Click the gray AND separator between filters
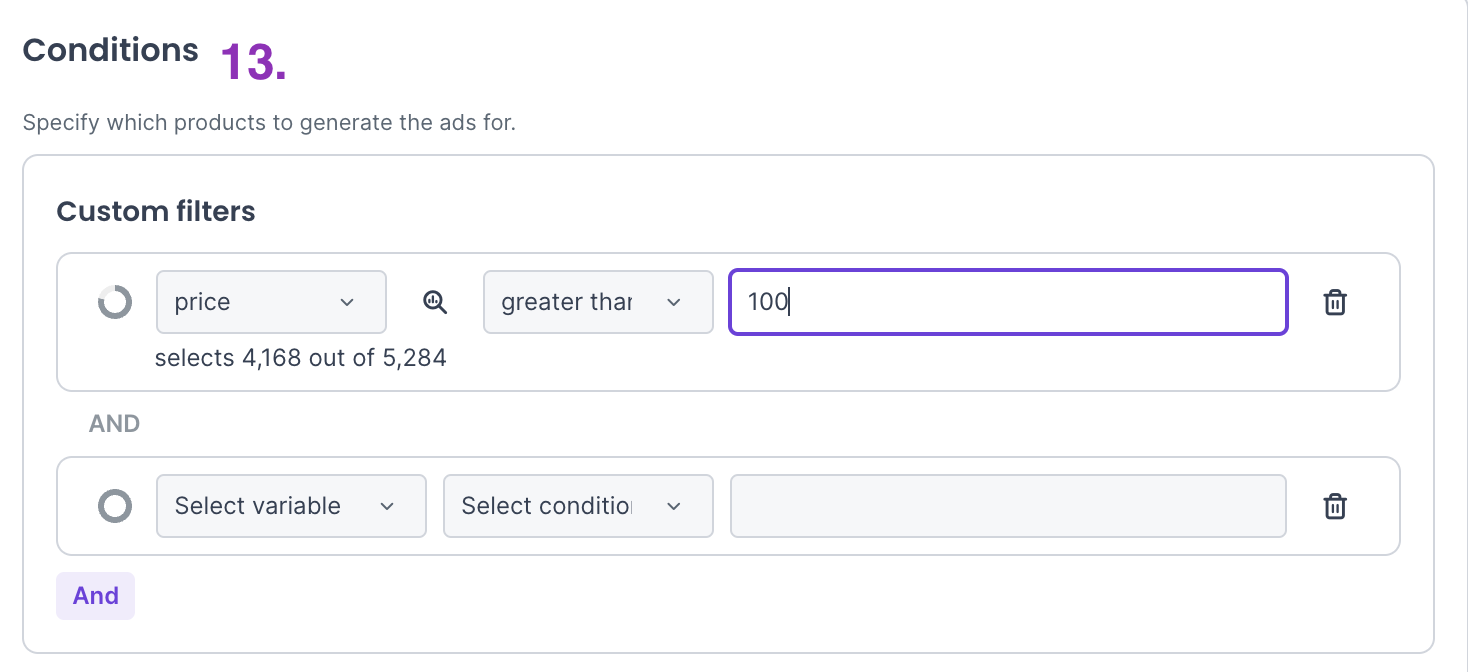Viewport: 1468px width, 672px height. tap(114, 424)
